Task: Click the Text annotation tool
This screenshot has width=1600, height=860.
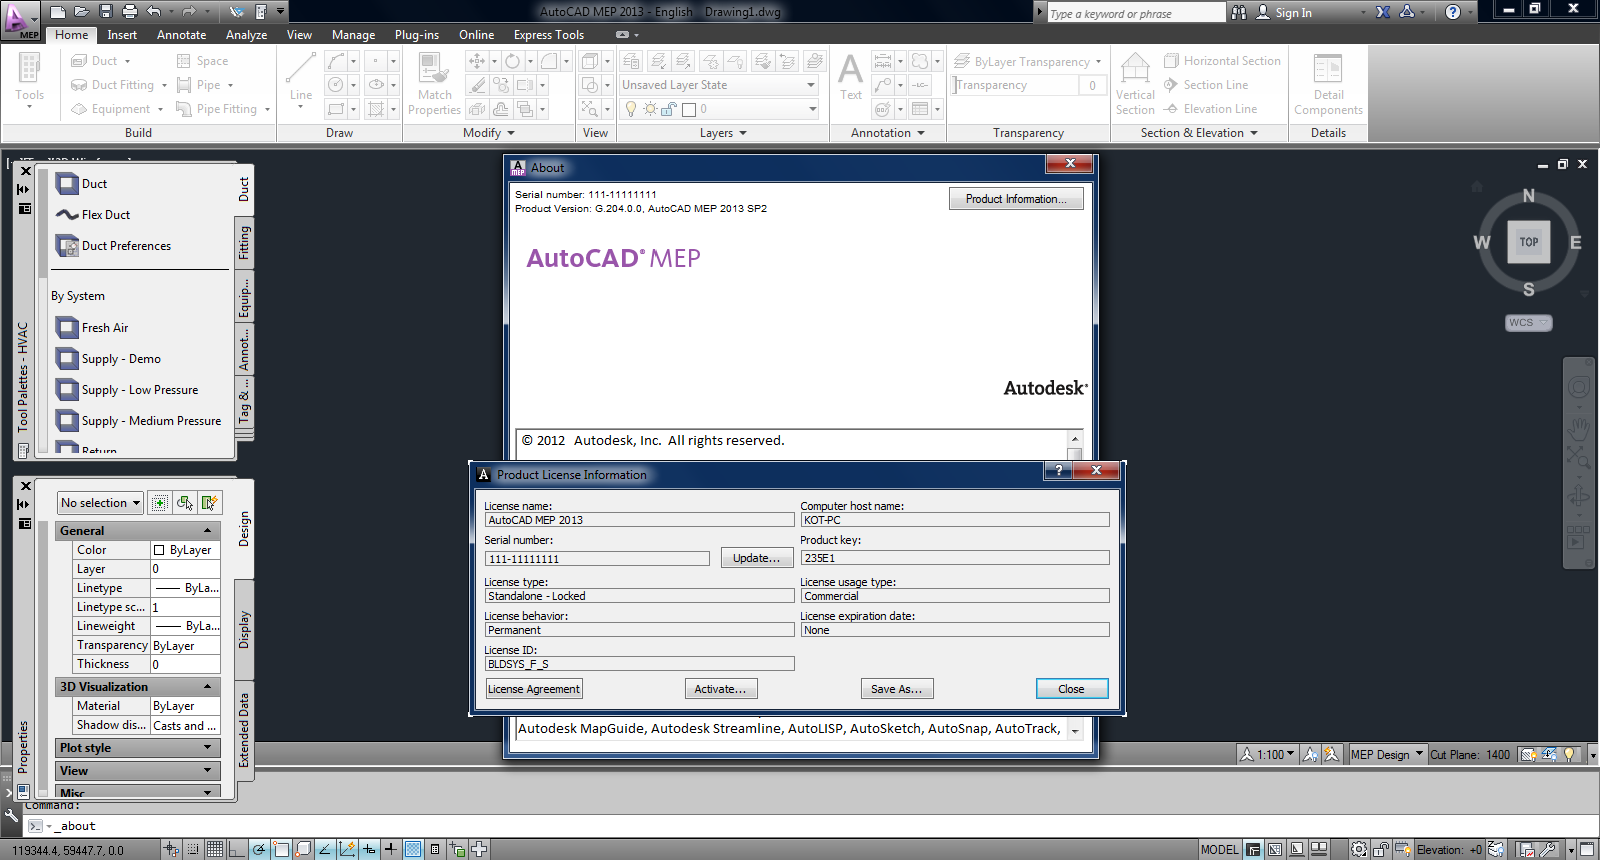Action: pos(851,78)
